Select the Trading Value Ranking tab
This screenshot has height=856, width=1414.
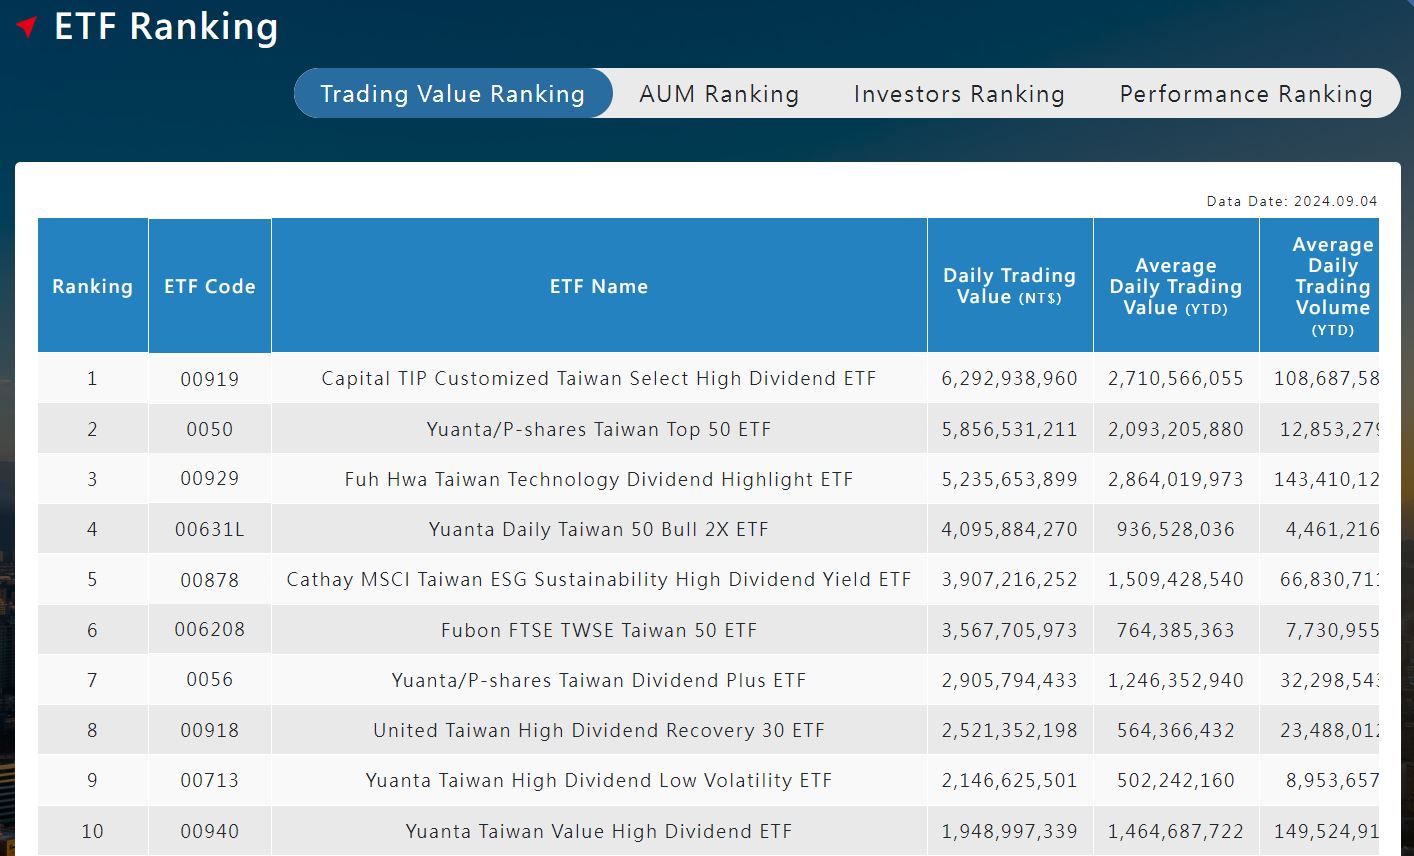[452, 94]
